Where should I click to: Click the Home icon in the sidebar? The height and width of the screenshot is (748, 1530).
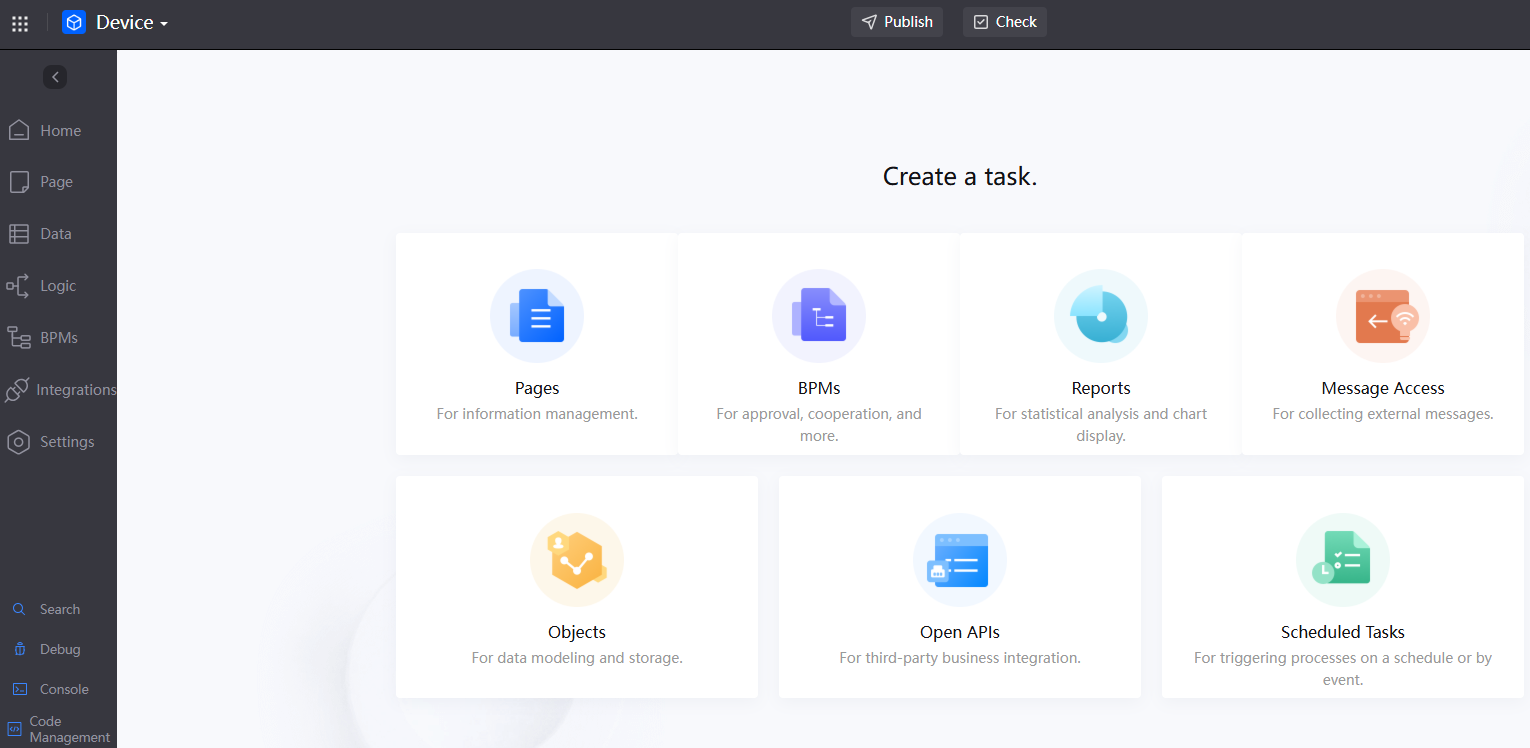point(19,130)
